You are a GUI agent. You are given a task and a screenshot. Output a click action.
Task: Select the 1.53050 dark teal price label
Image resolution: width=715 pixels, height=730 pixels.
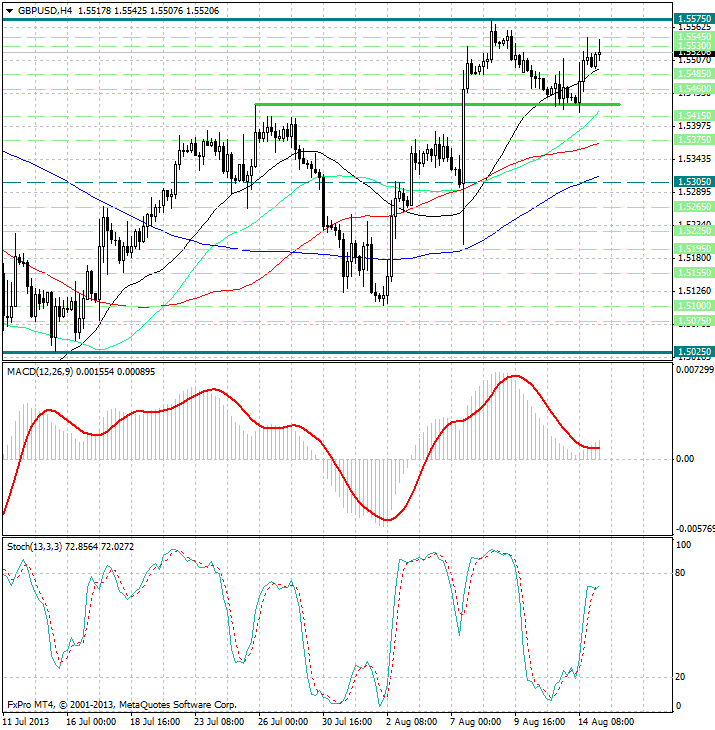pos(693,182)
